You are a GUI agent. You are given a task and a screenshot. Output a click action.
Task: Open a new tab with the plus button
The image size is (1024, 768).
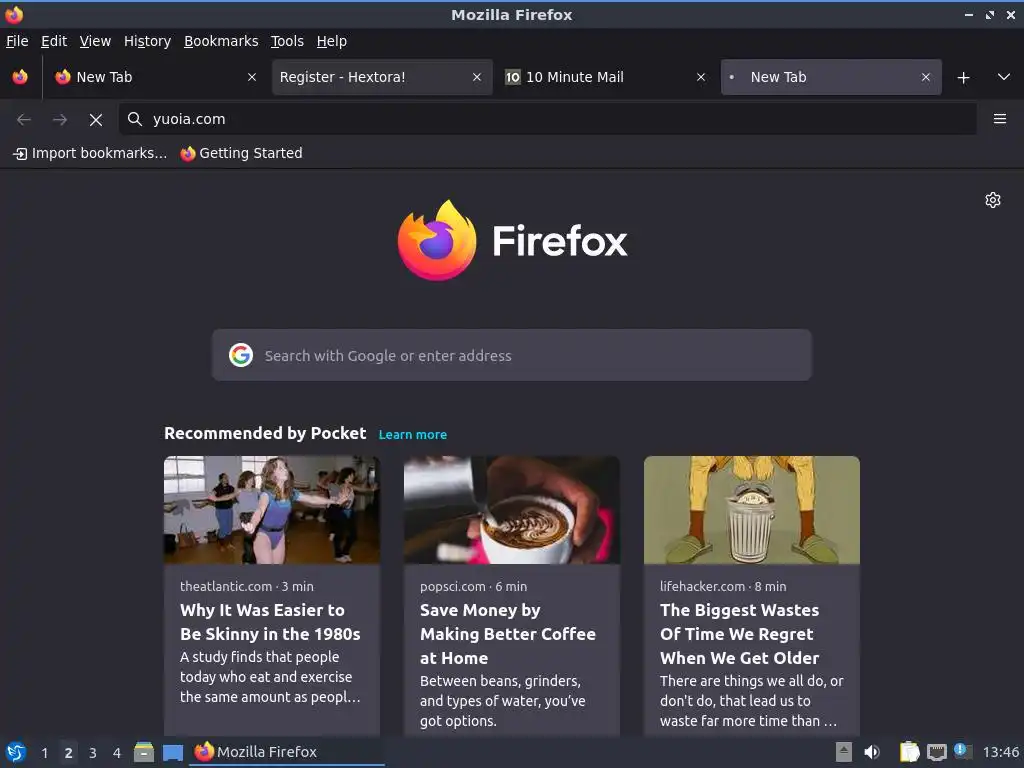[963, 78]
